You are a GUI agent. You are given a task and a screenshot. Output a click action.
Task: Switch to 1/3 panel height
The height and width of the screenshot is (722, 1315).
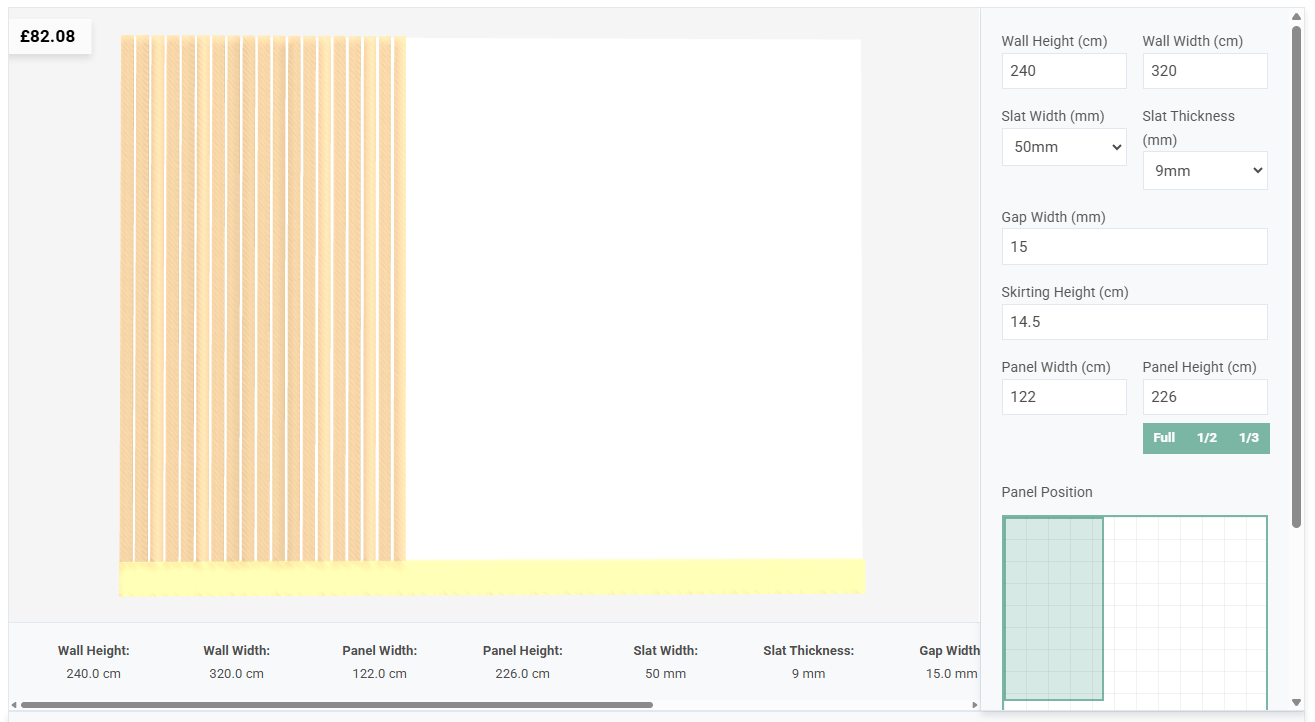pos(1248,437)
